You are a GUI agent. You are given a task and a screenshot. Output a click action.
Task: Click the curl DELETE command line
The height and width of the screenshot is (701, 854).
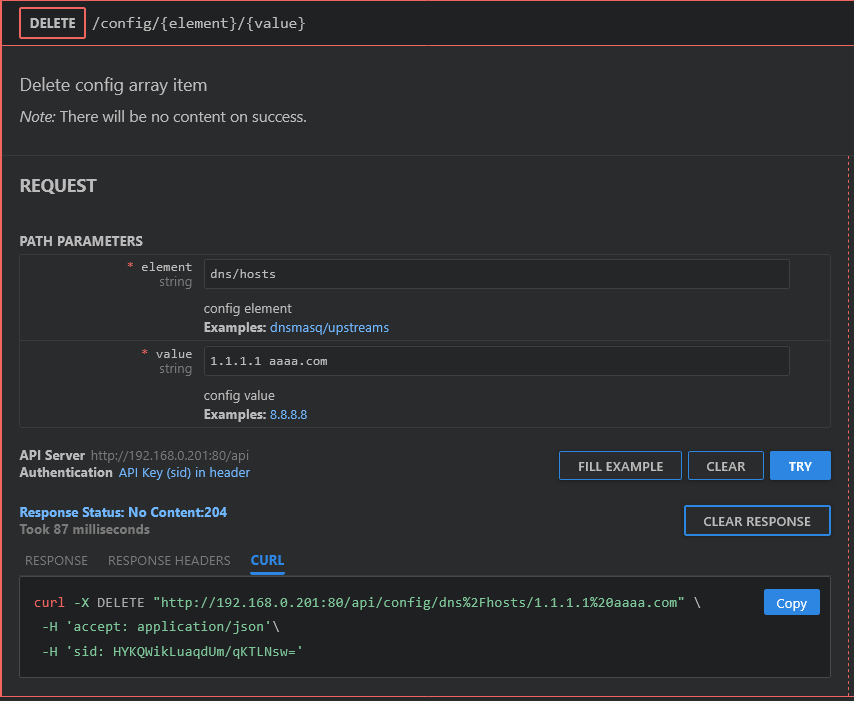click(360, 603)
